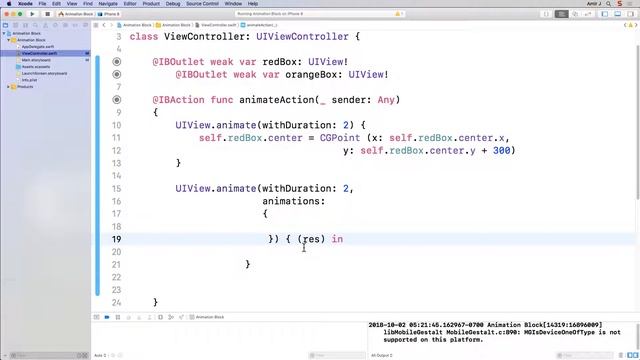Toggle the Inspectors panel visibility

631,14
